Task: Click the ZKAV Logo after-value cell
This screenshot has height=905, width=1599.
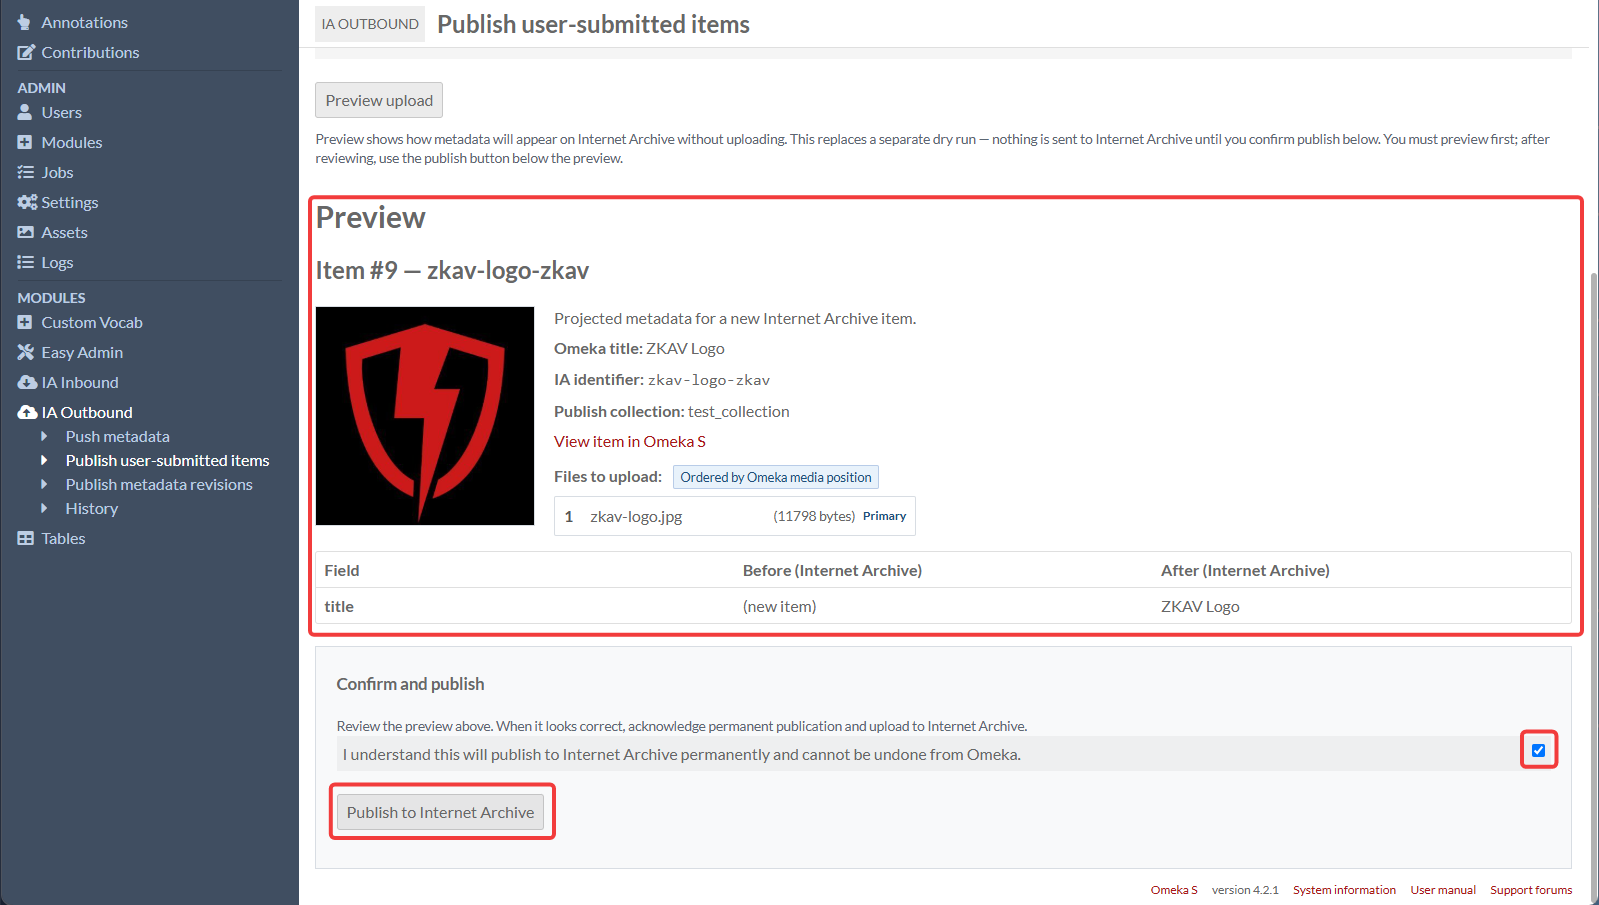Action: tap(1362, 606)
